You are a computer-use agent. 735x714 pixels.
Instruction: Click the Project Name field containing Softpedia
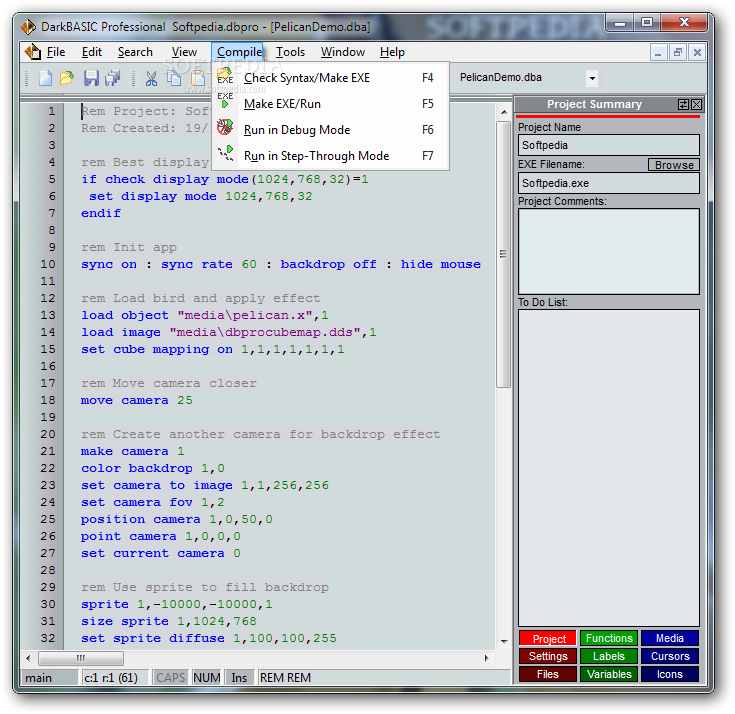pos(608,145)
